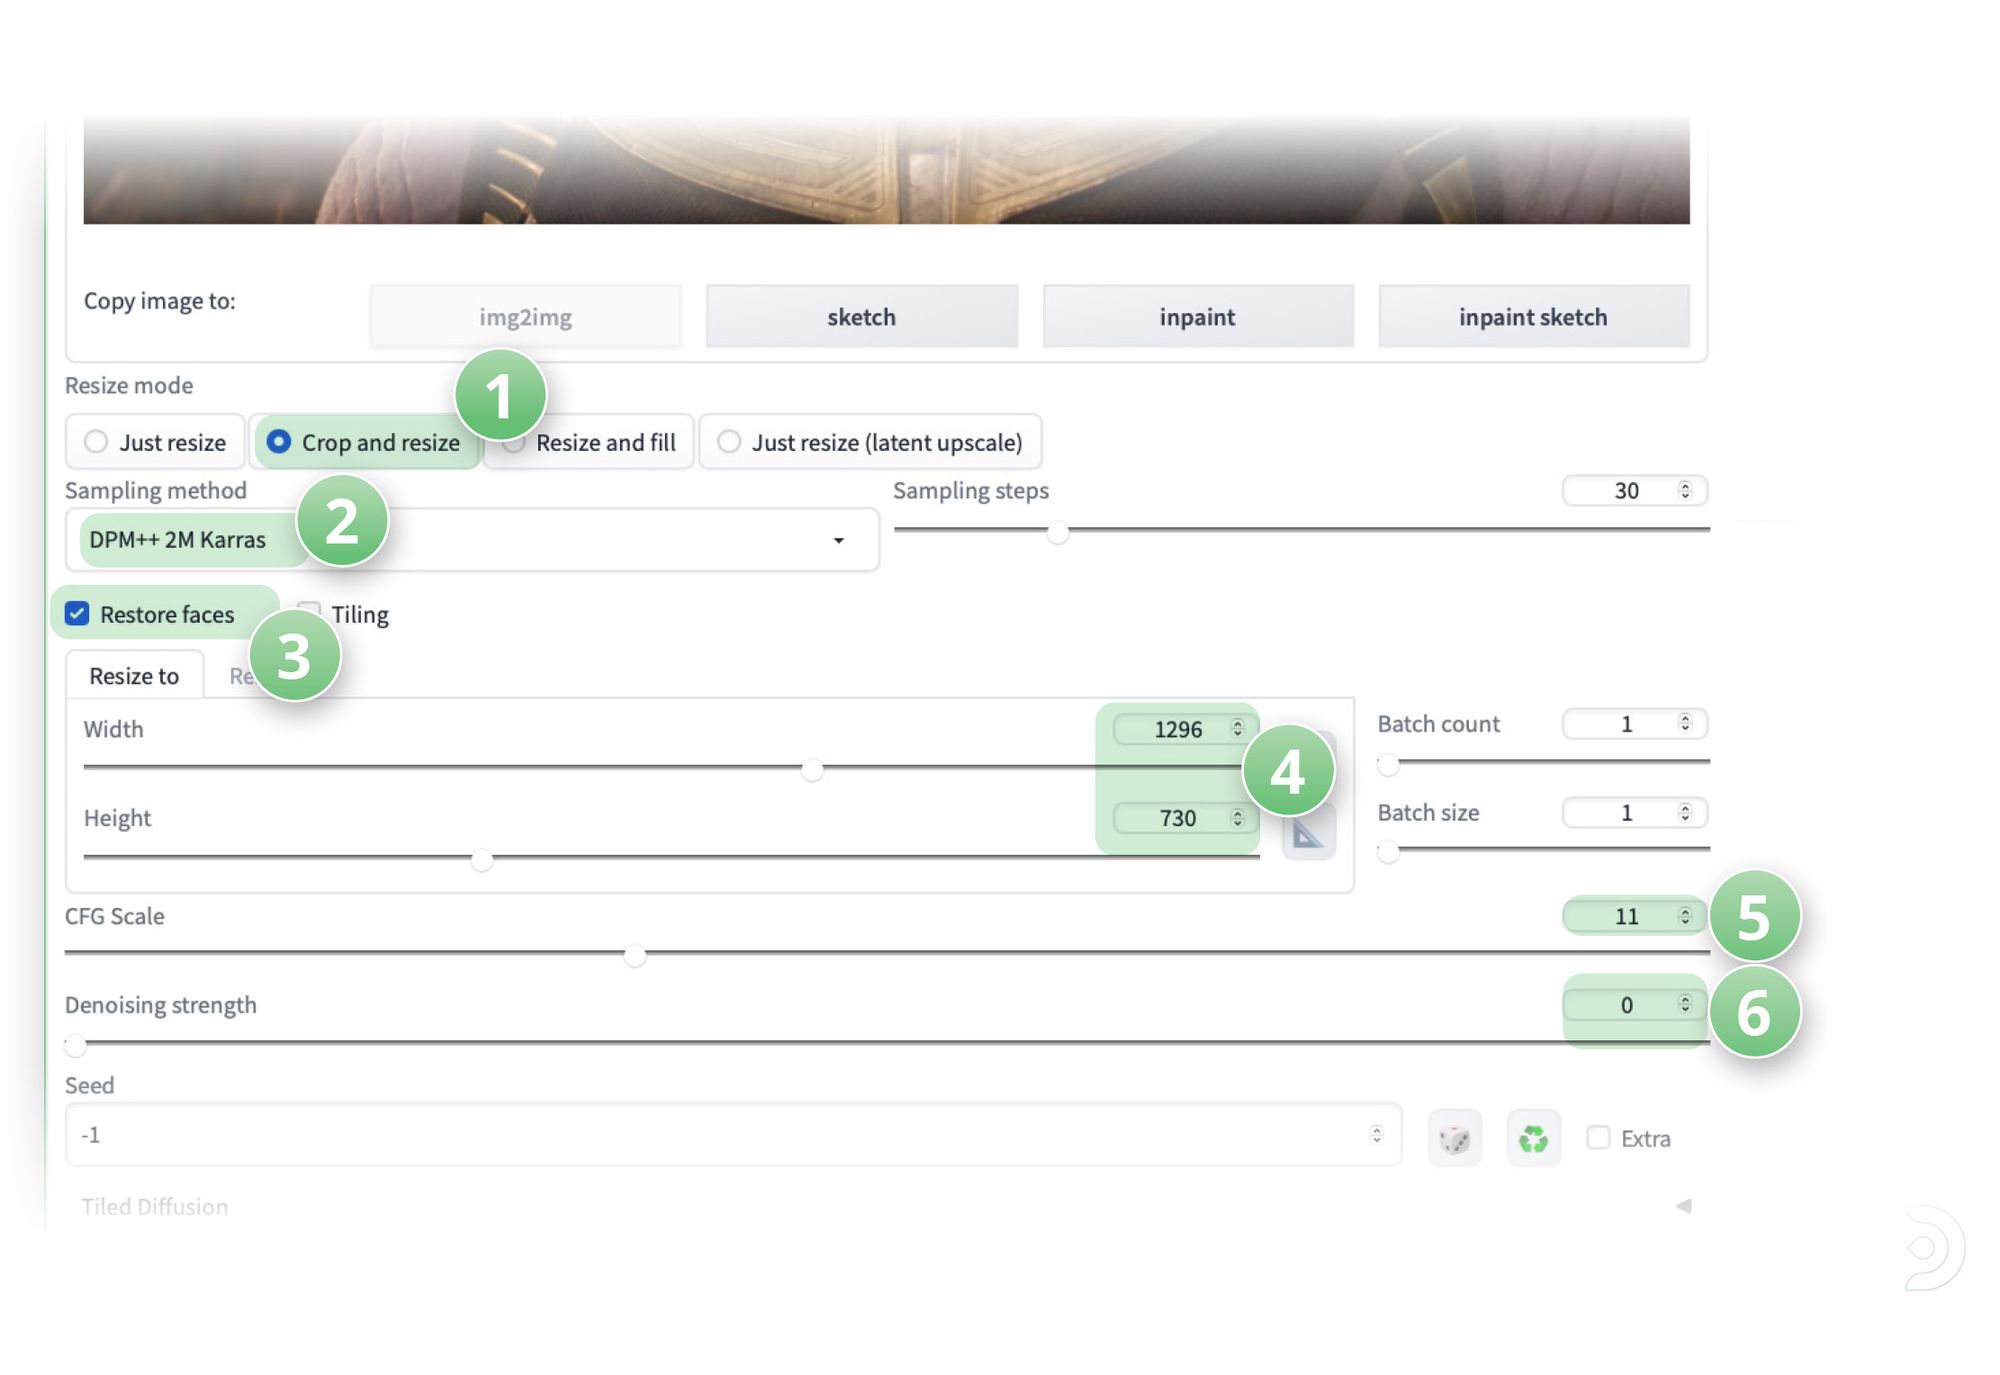Click the Denoising strength slider handle

(x=76, y=1046)
